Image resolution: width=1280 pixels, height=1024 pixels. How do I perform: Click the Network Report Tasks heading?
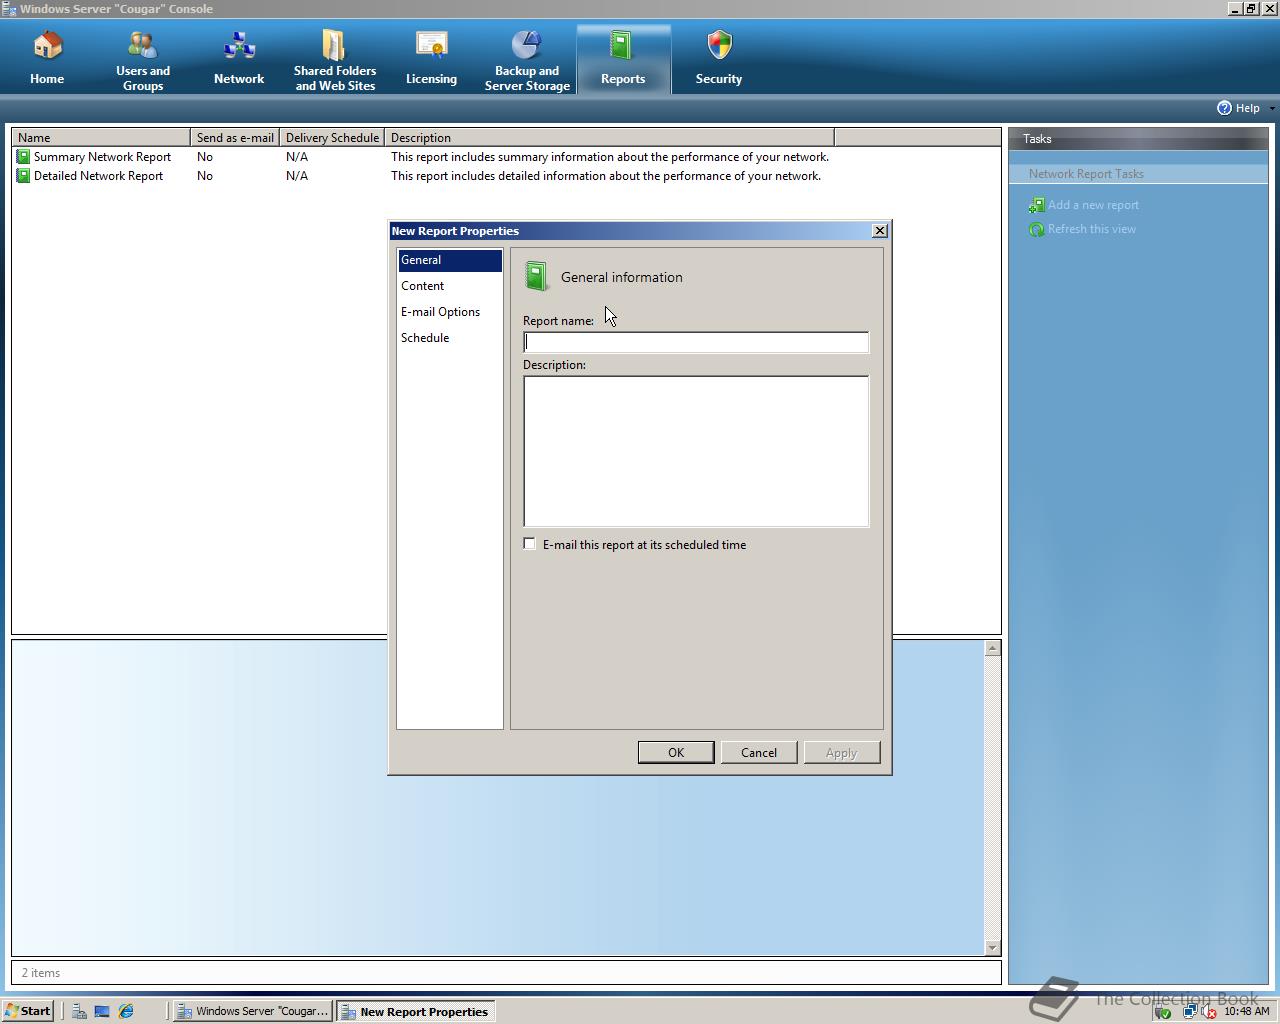[1086, 174]
